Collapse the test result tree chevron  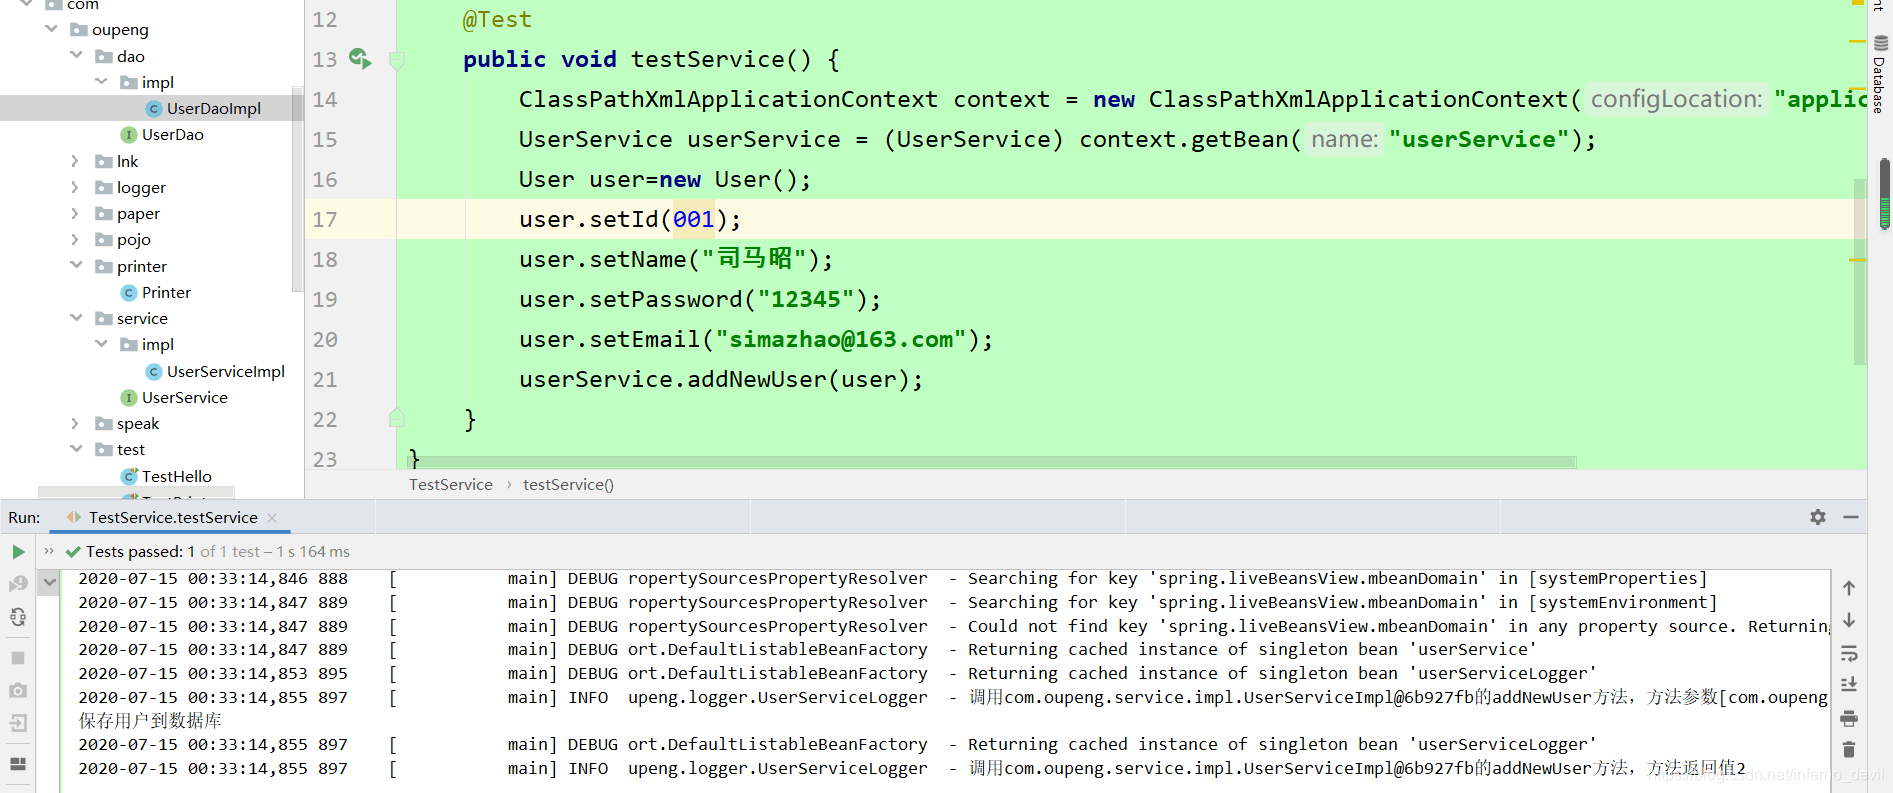49,581
